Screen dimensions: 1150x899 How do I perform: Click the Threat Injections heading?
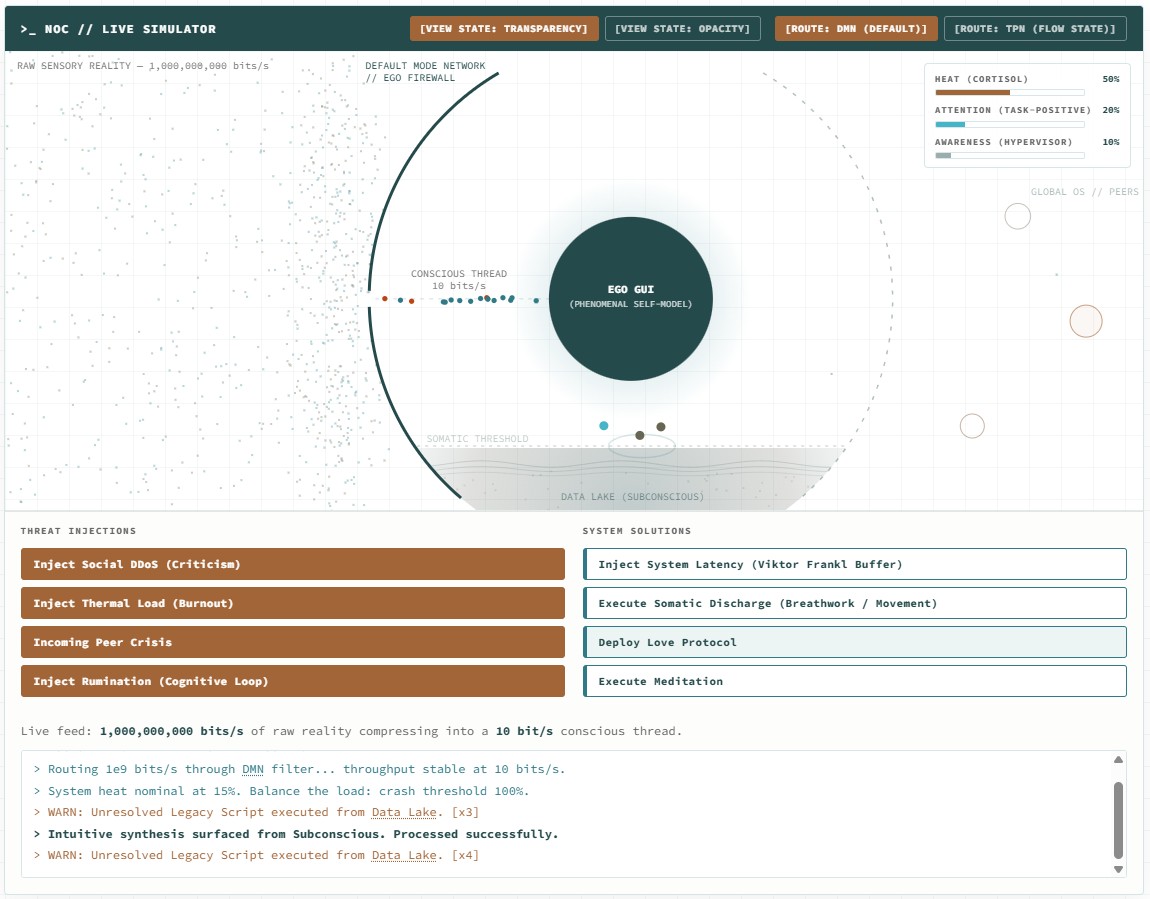[78, 530]
